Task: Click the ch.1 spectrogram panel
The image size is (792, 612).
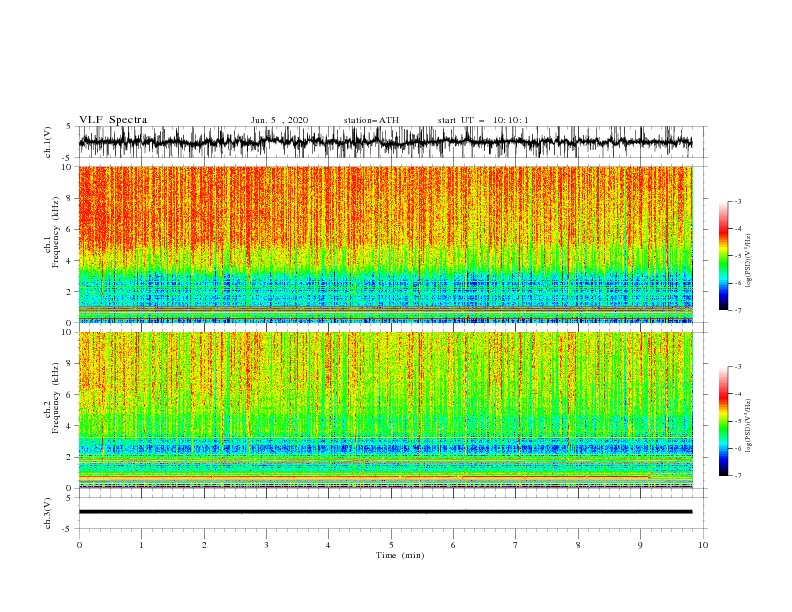Action: point(385,244)
